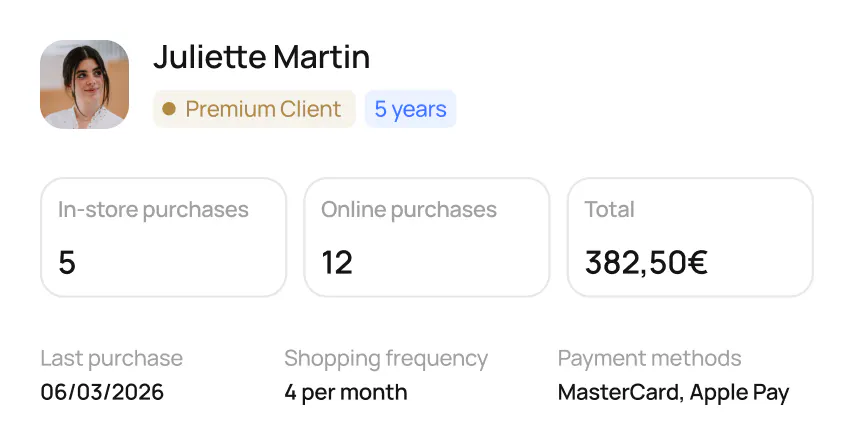Viewport: 854px width, 442px height.
Task: Click the Payment methods label
Action: point(649,358)
